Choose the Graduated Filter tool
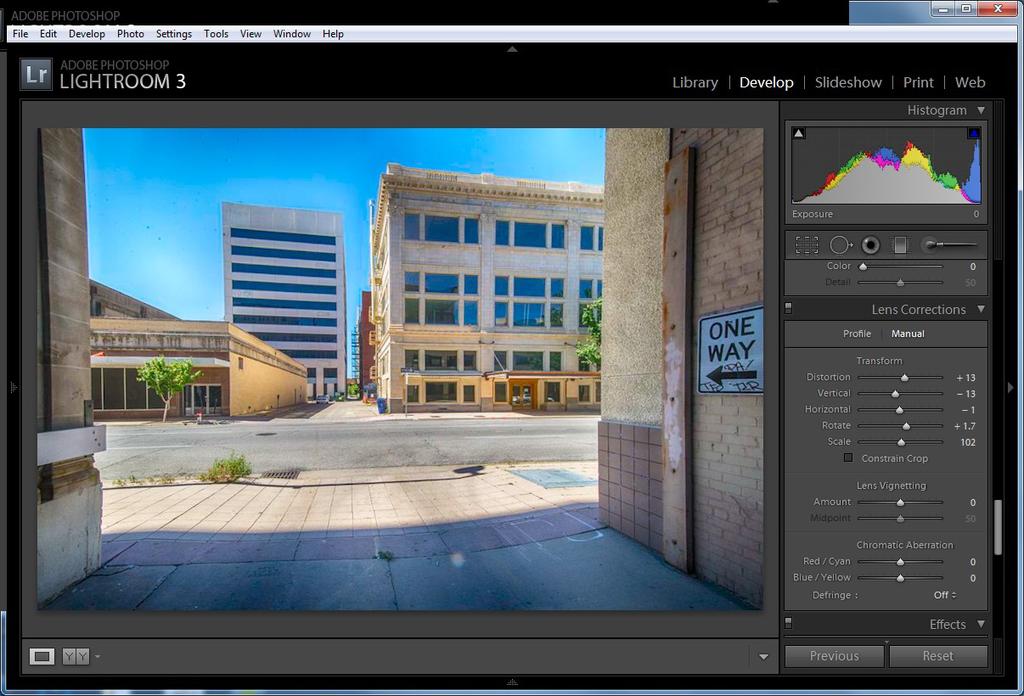The height and width of the screenshot is (696, 1024). click(x=900, y=245)
